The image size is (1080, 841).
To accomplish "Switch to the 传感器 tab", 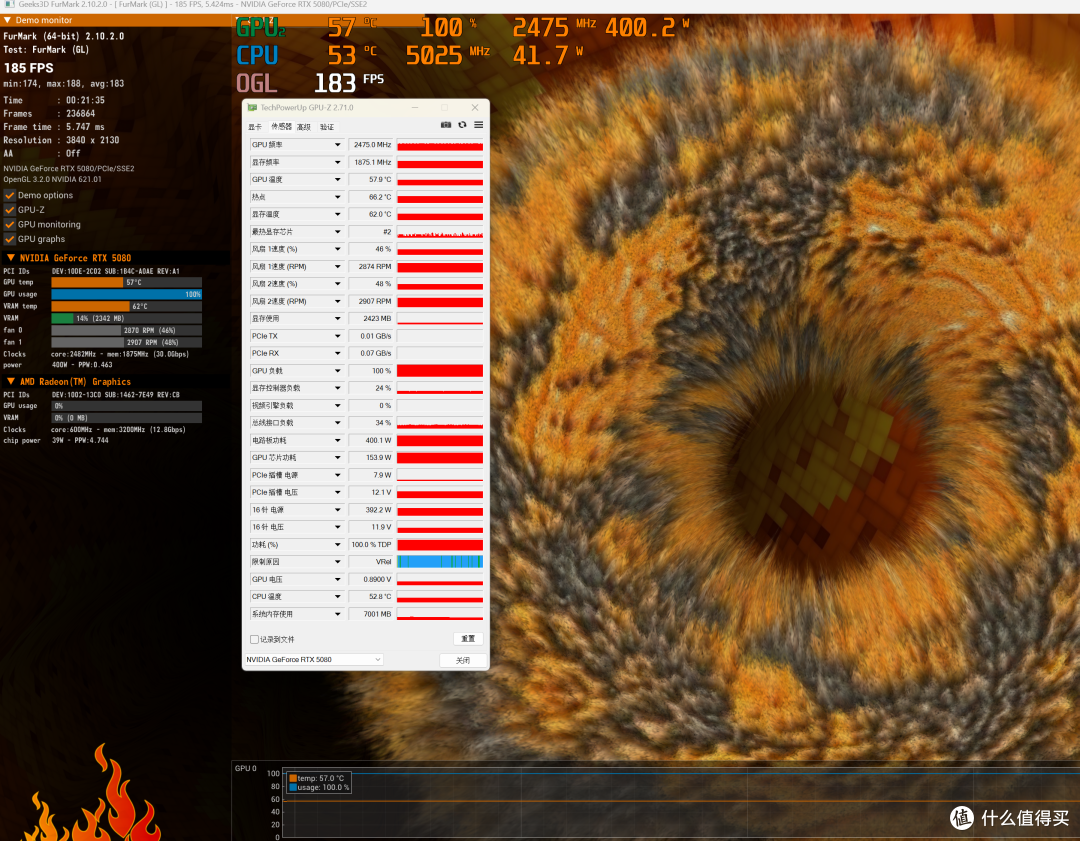I will click(281, 127).
